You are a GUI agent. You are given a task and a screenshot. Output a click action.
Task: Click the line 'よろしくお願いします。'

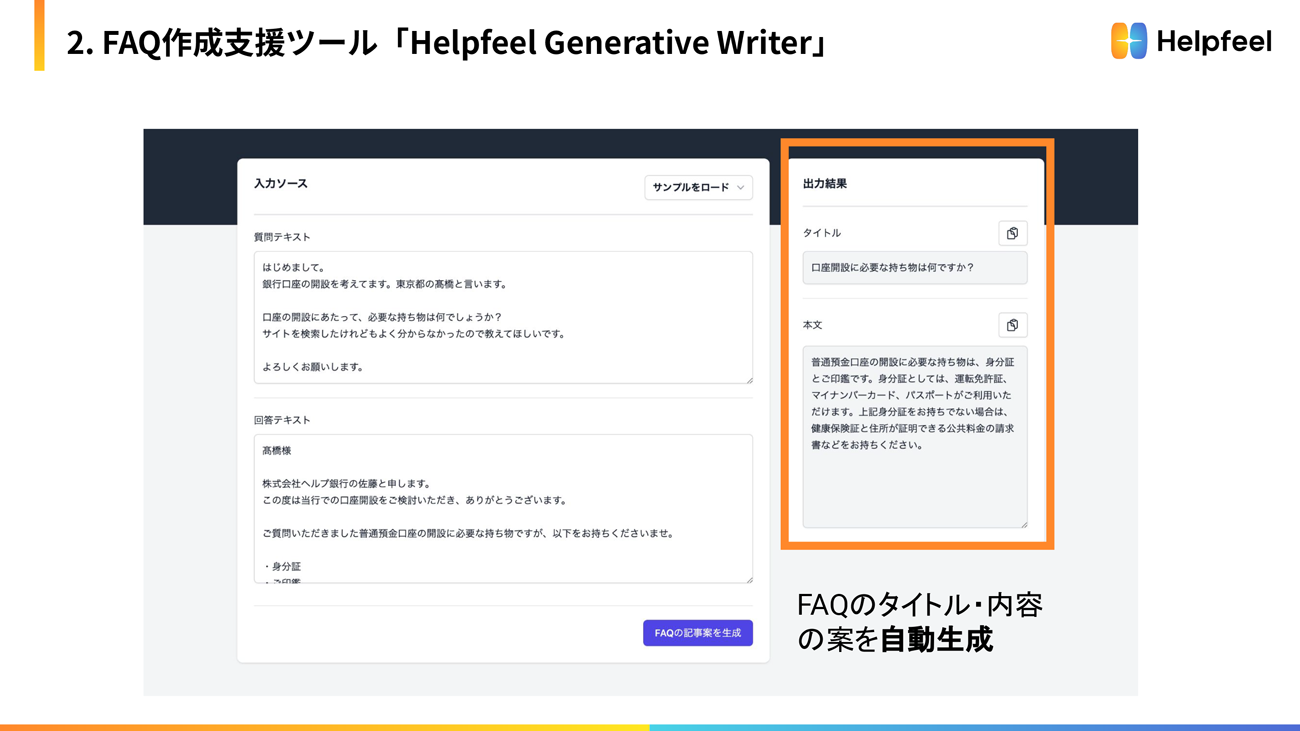point(315,367)
